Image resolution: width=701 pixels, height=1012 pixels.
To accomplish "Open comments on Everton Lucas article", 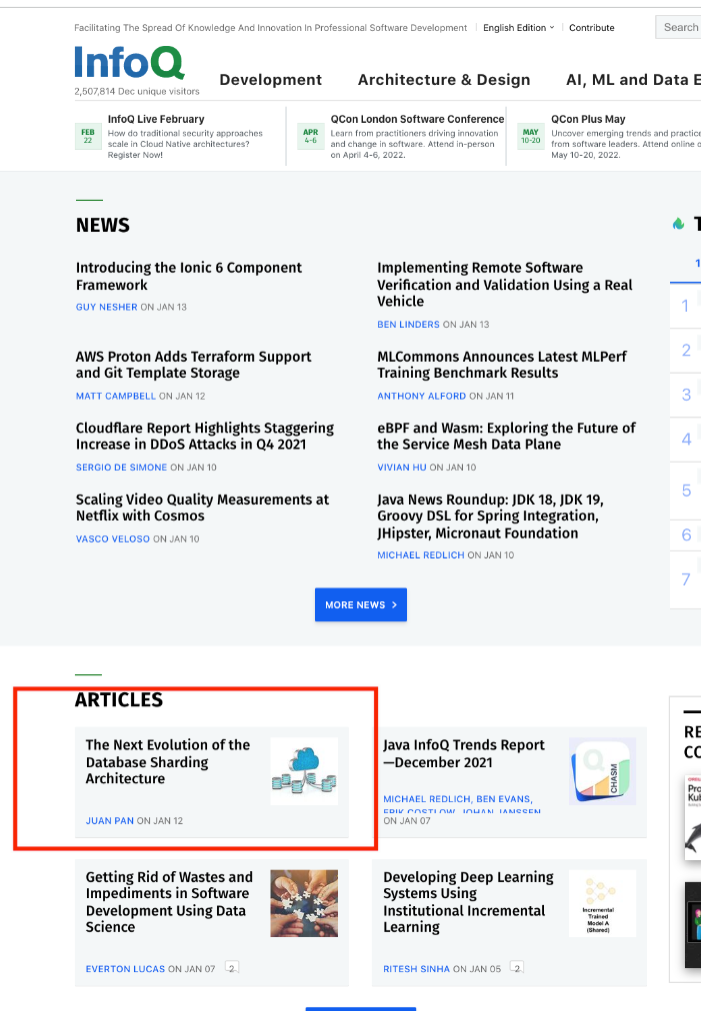I will point(232,967).
